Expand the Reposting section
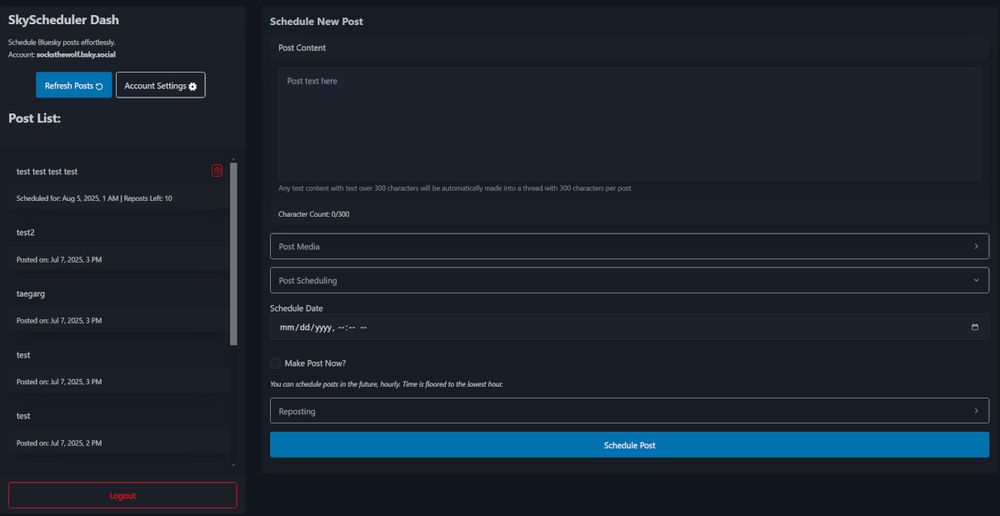1000x516 pixels. tap(629, 411)
